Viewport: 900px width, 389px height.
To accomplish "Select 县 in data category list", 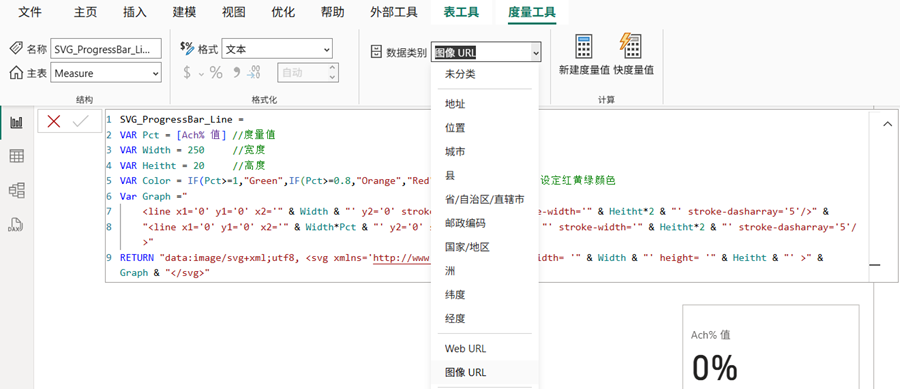I will coord(450,175).
